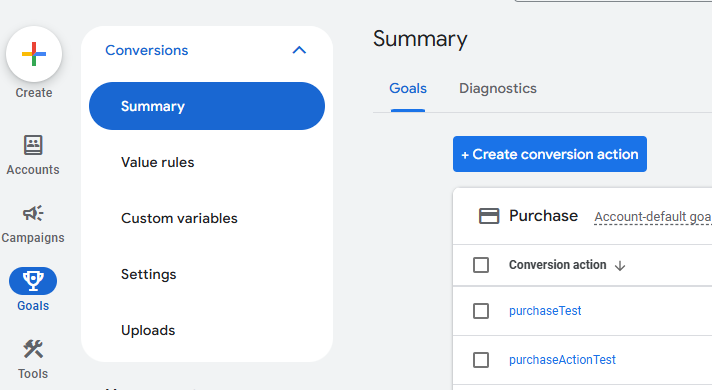Image resolution: width=712 pixels, height=390 pixels.
Task: Switch to the Diagnostics tab
Action: point(498,88)
